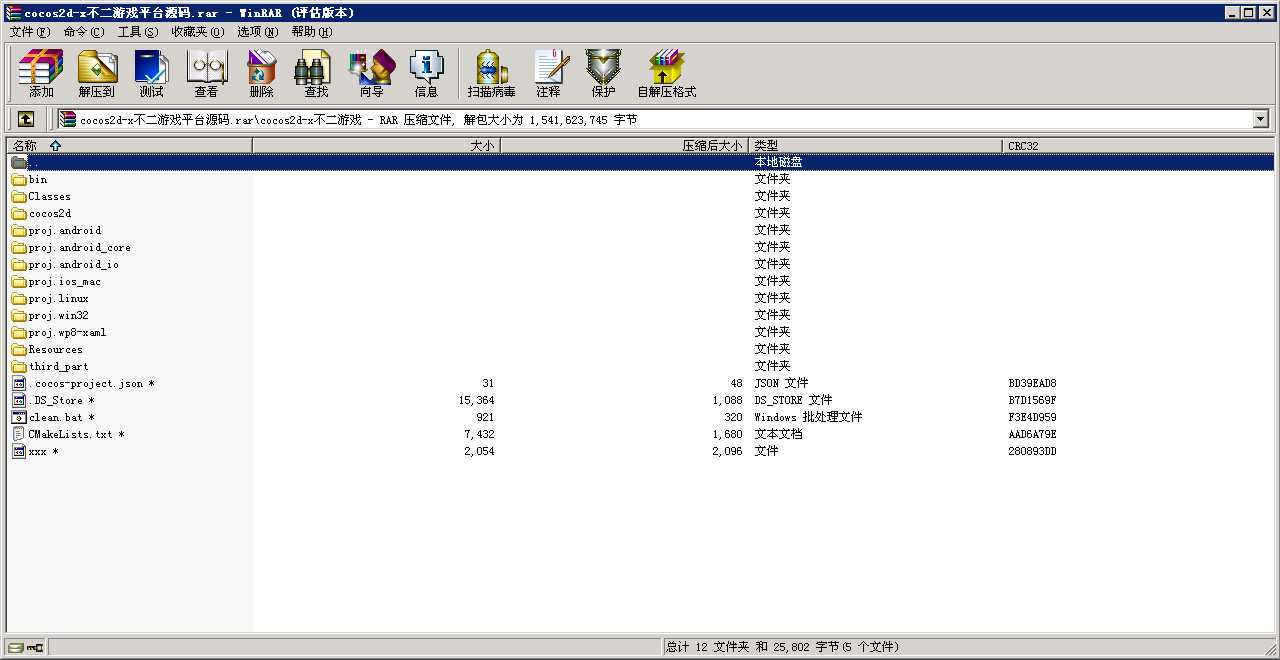The width and height of the screenshot is (1280, 660).
Task: Click WinRAR title bar app icon
Action: (13, 12)
